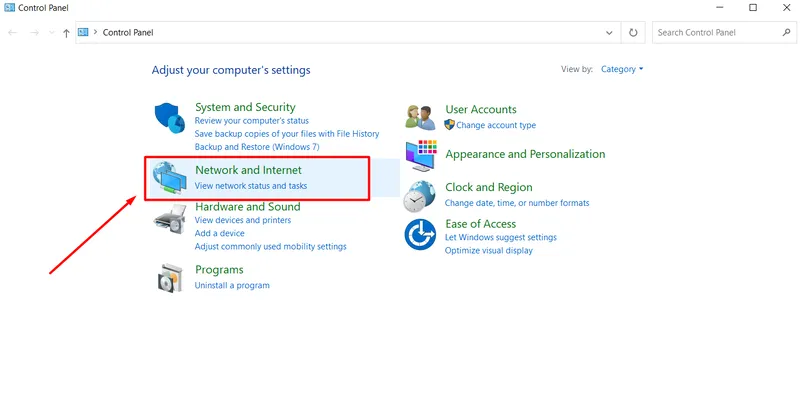This screenshot has width=800, height=417.
Task: Click the search magnifier icon
Action: click(x=786, y=32)
